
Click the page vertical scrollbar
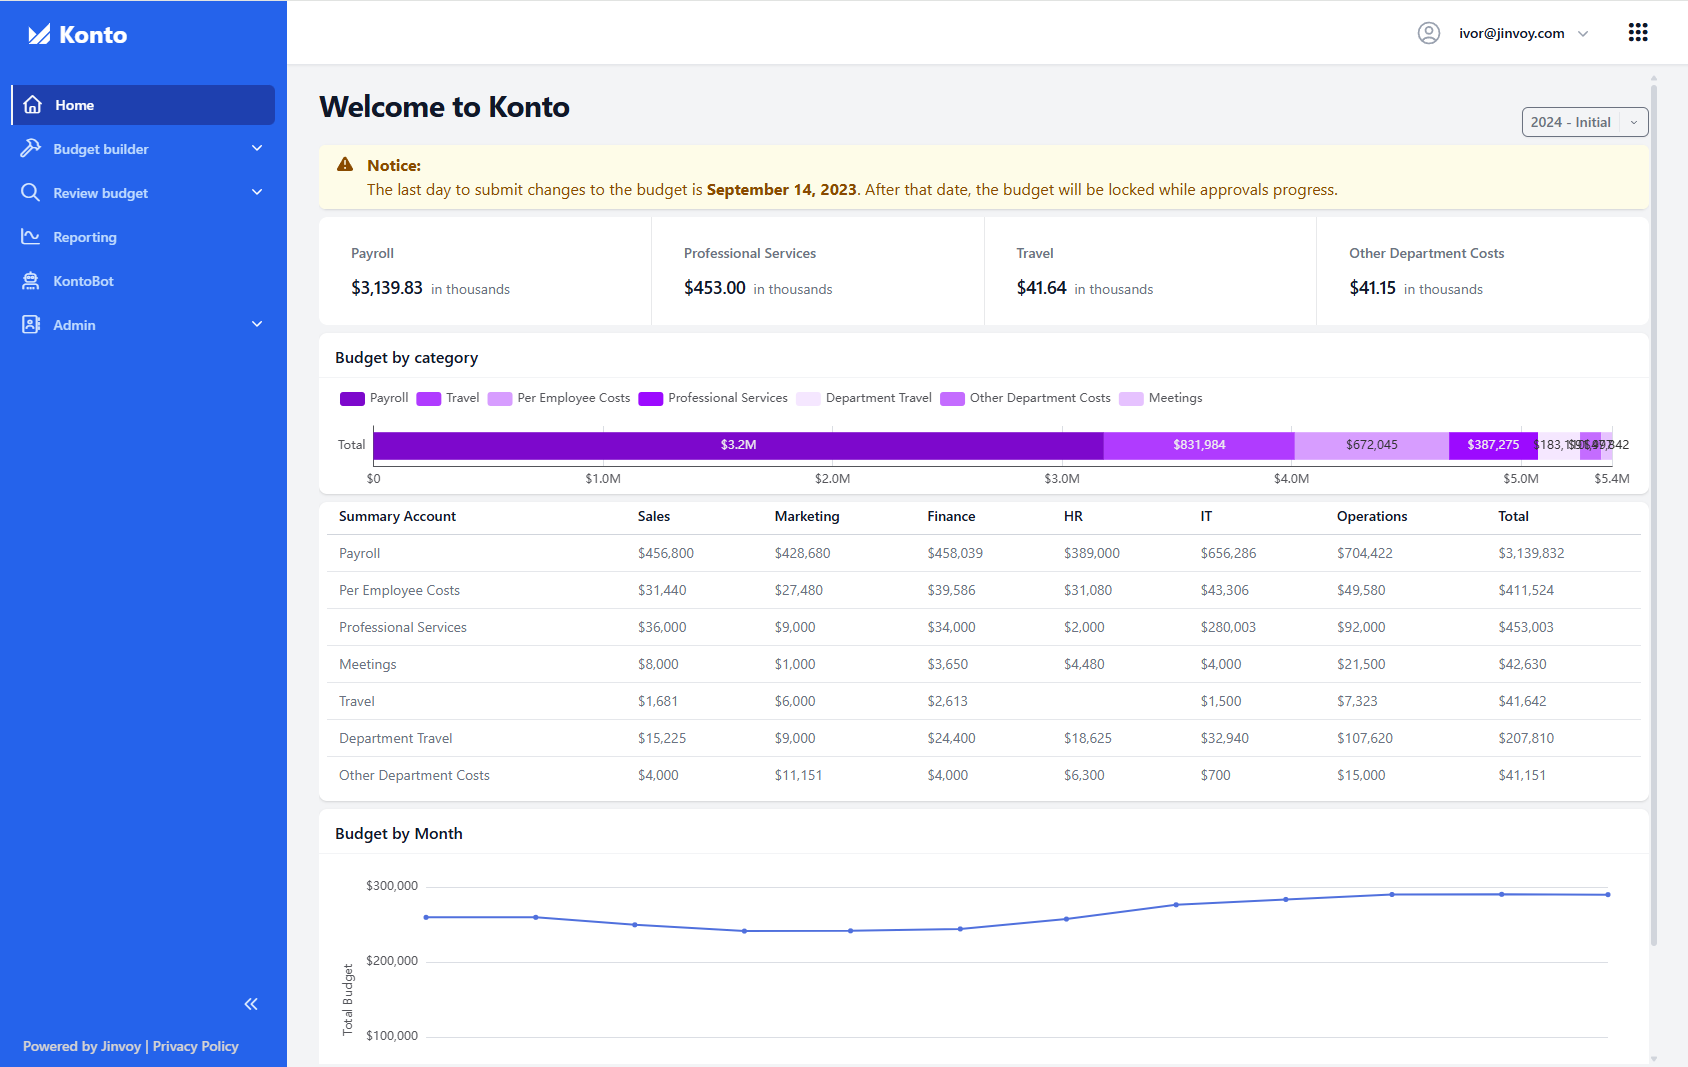(x=1654, y=515)
